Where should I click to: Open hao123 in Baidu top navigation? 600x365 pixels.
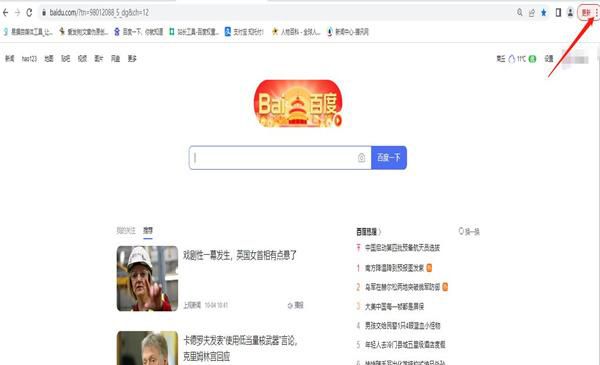(29, 59)
